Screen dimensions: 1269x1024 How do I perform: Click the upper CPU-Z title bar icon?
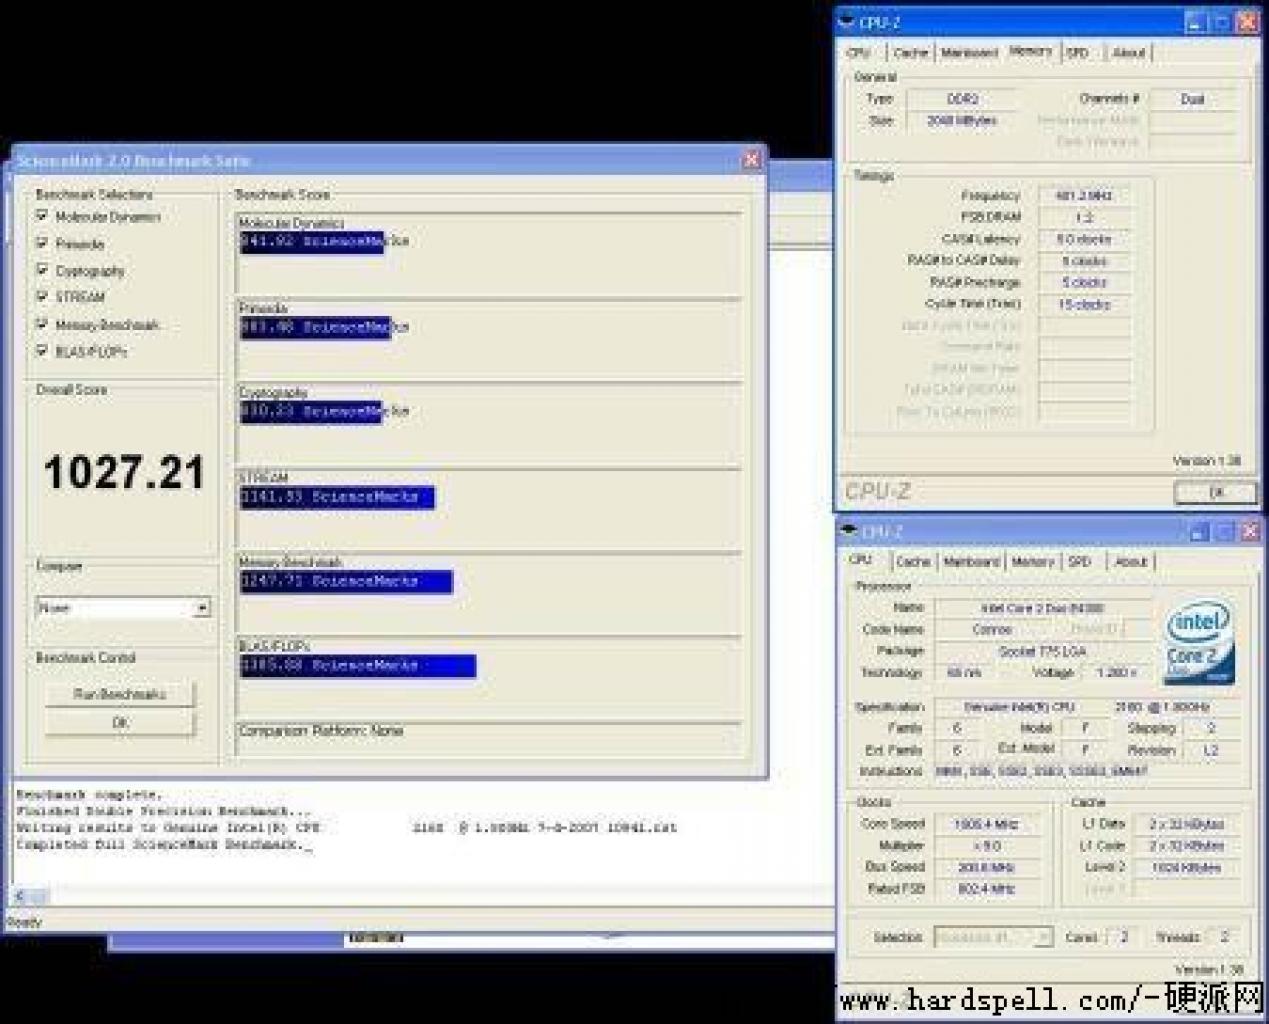click(847, 21)
